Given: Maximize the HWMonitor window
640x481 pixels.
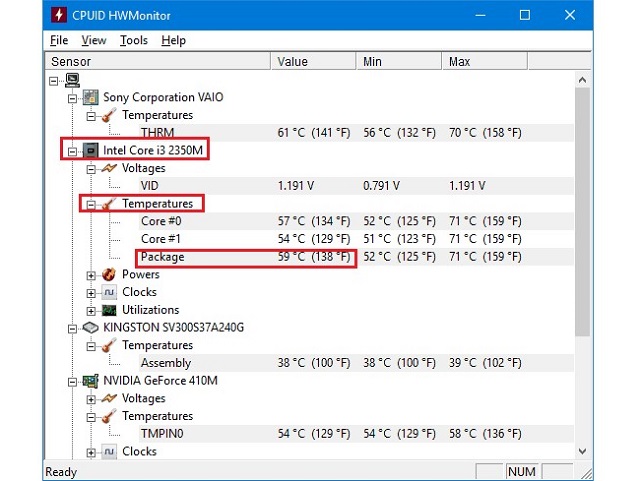Looking at the screenshot, I should tap(525, 15).
